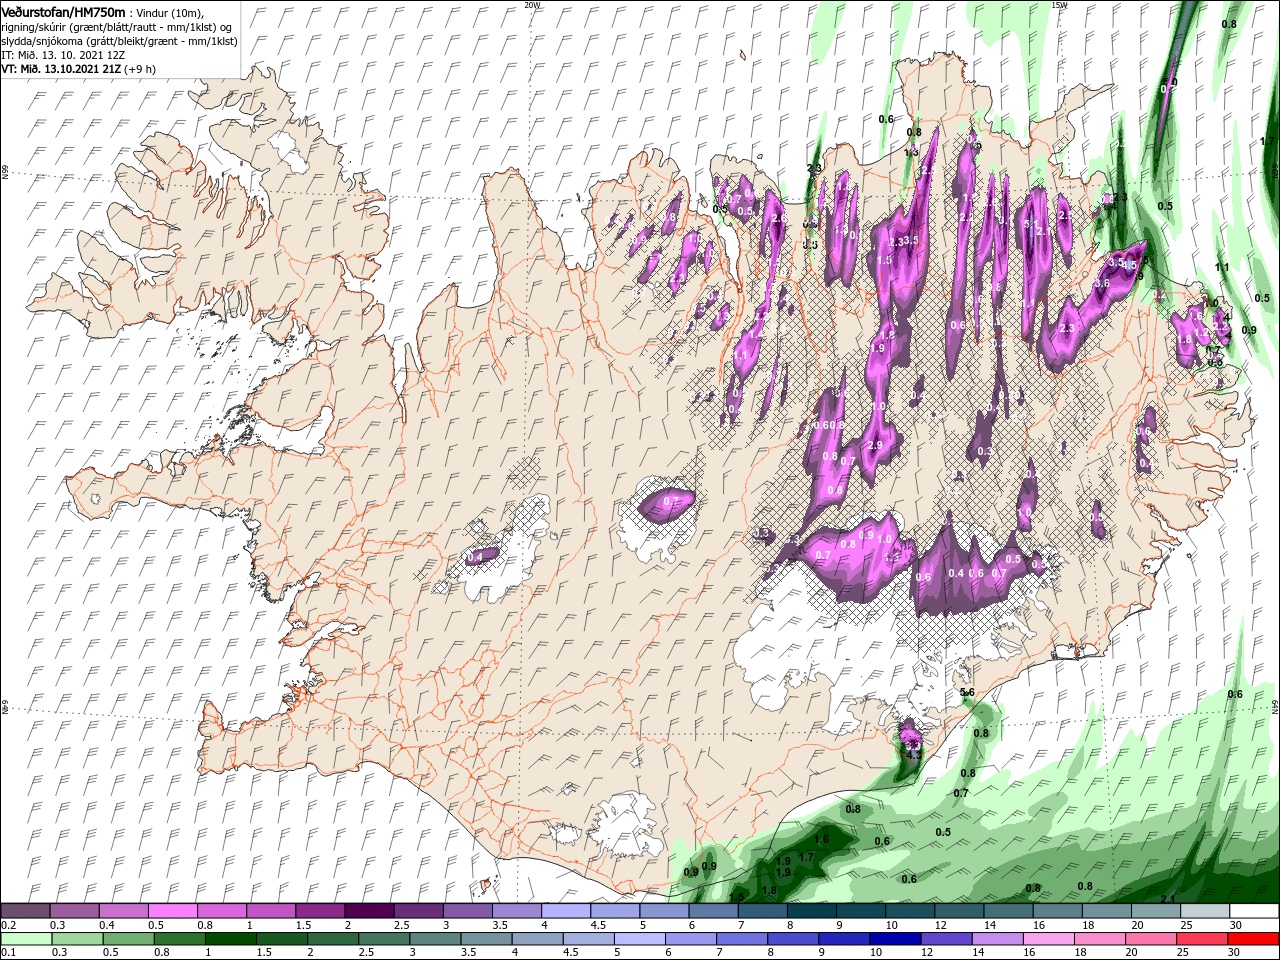Pick the 18 gray-teal snow legend swatch

[x=1106, y=911]
